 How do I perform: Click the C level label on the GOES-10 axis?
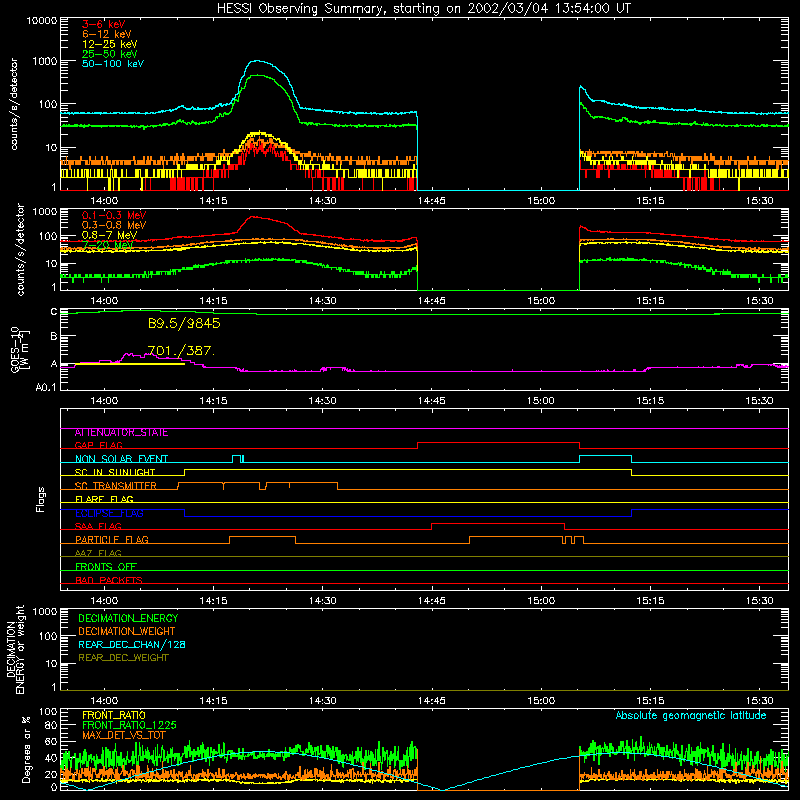[54, 312]
